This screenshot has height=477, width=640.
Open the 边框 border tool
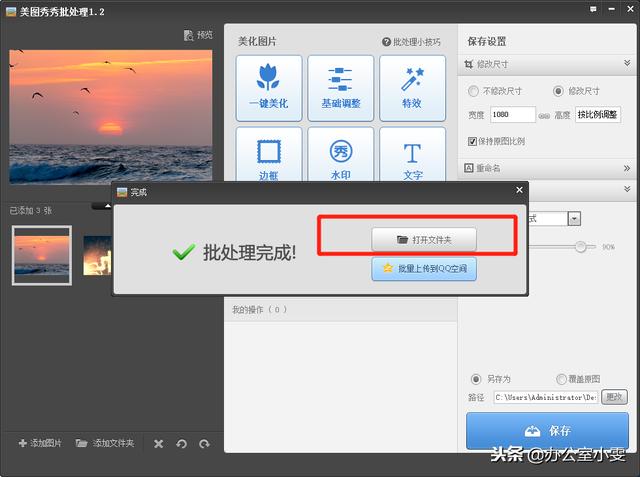coord(269,154)
